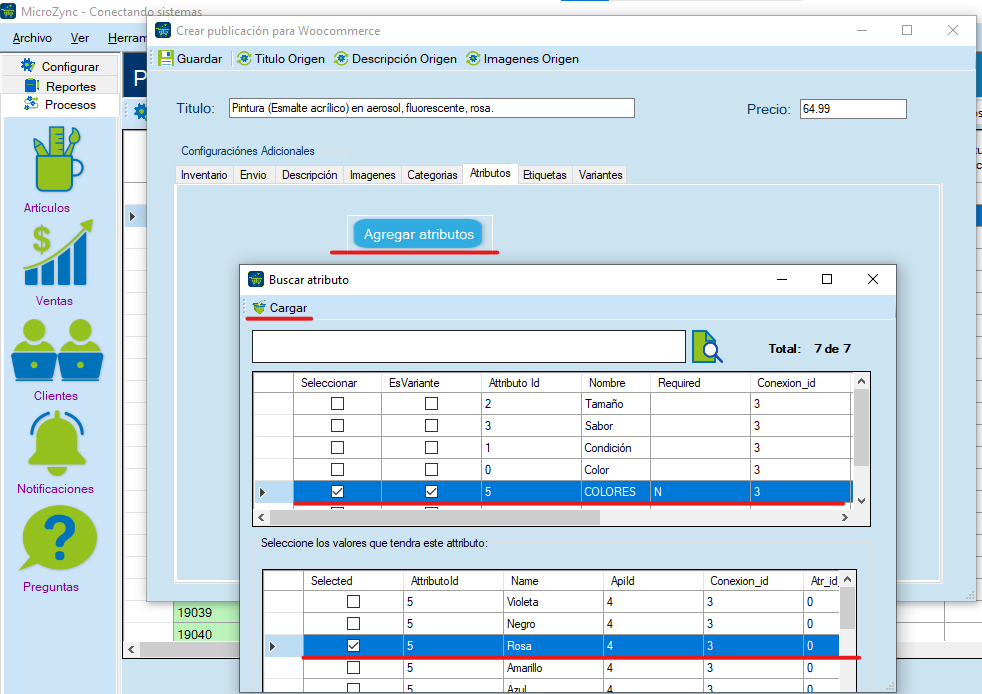The height and width of the screenshot is (694, 982).
Task: Toggle Seleccionar checkbox for Color row
Action: [338, 469]
